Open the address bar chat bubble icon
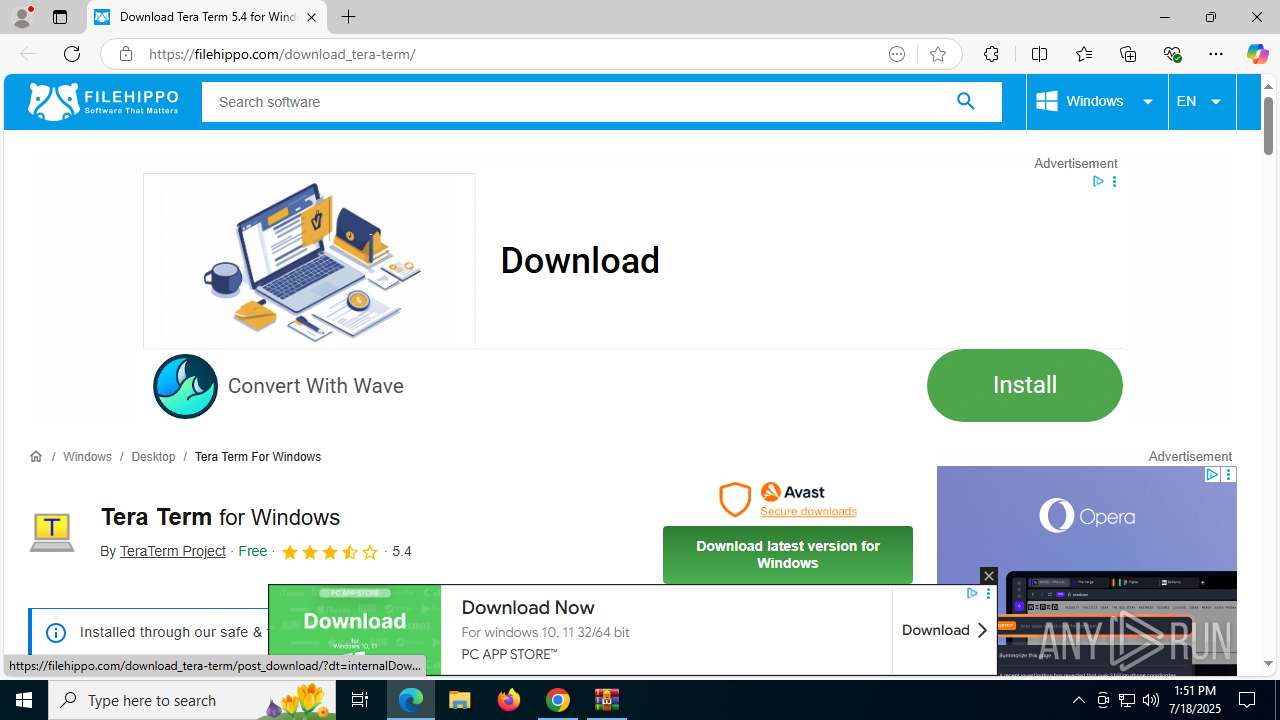The width and height of the screenshot is (1280, 720). pyautogui.click(x=897, y=54)
